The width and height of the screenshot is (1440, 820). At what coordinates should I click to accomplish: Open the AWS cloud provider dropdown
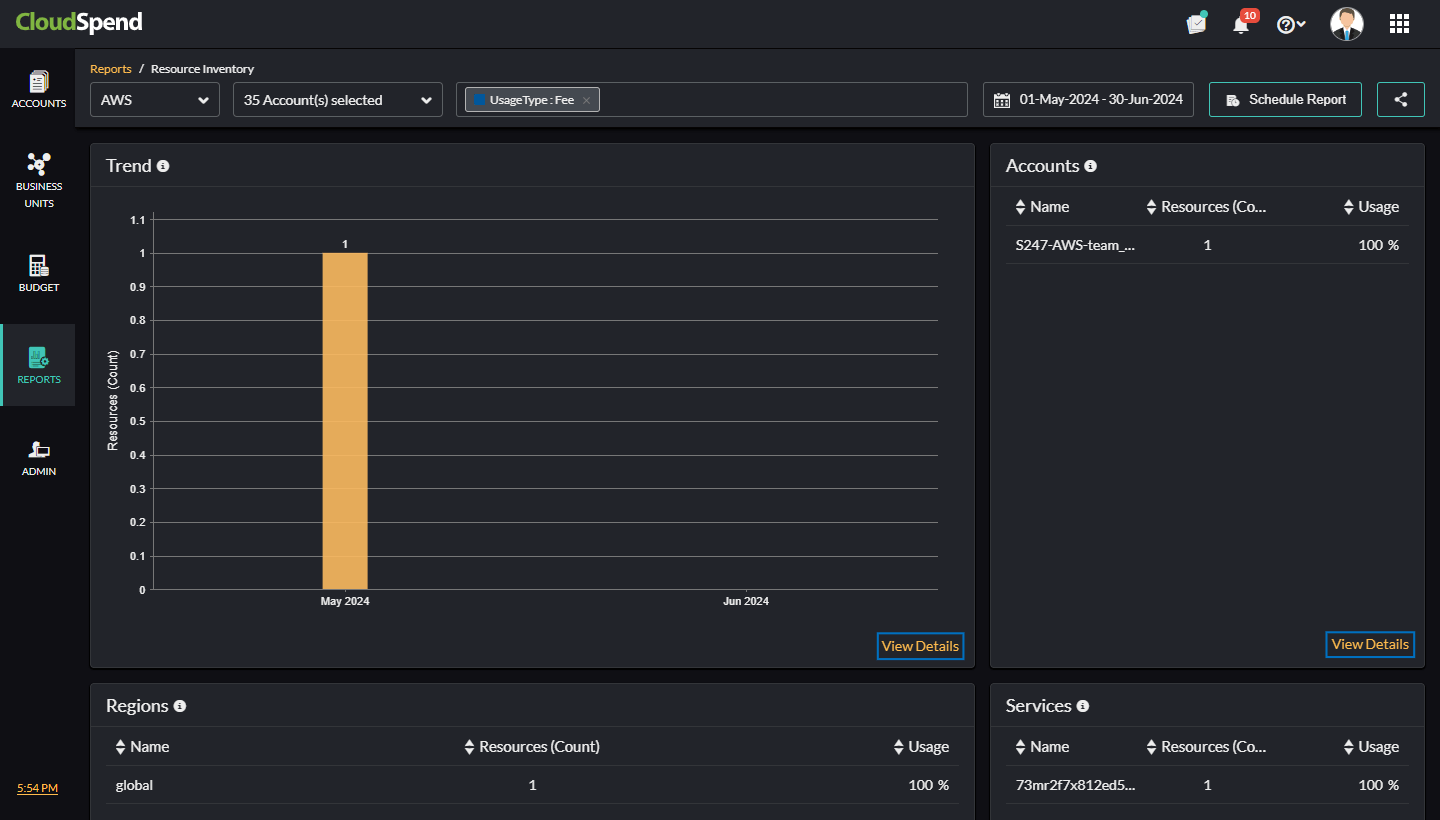tap(154, 99)
